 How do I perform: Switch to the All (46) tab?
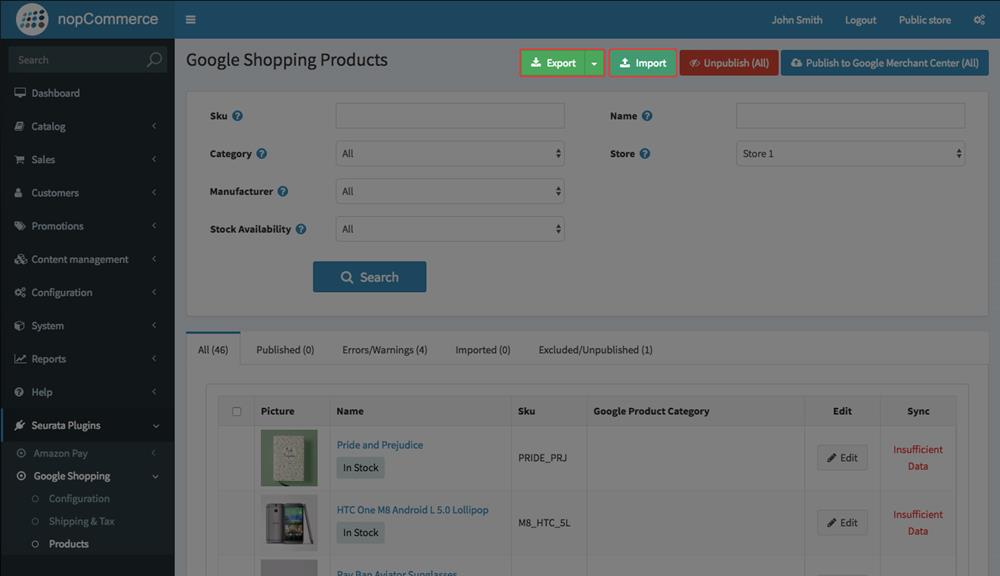[x=213, y=350]
